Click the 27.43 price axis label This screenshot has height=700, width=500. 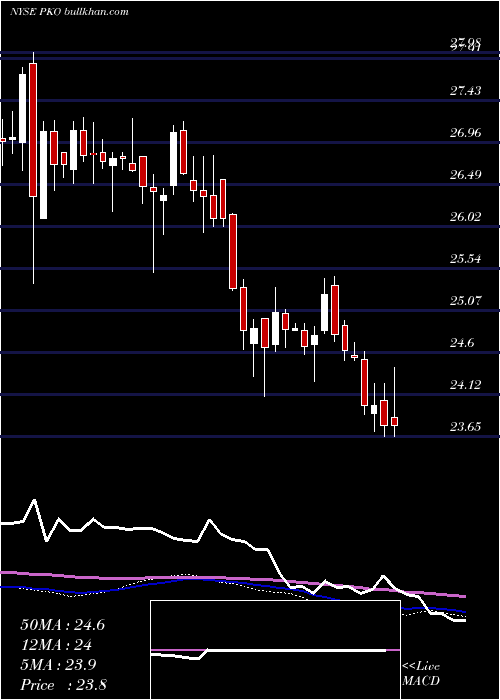tap(466, 91)
